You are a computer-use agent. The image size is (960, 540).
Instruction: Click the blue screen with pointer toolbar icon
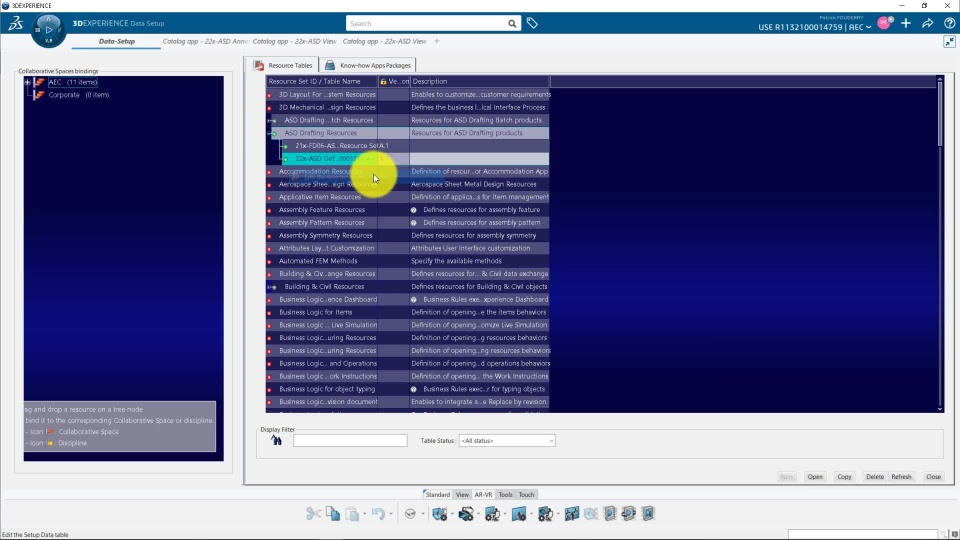pos(519,513)
